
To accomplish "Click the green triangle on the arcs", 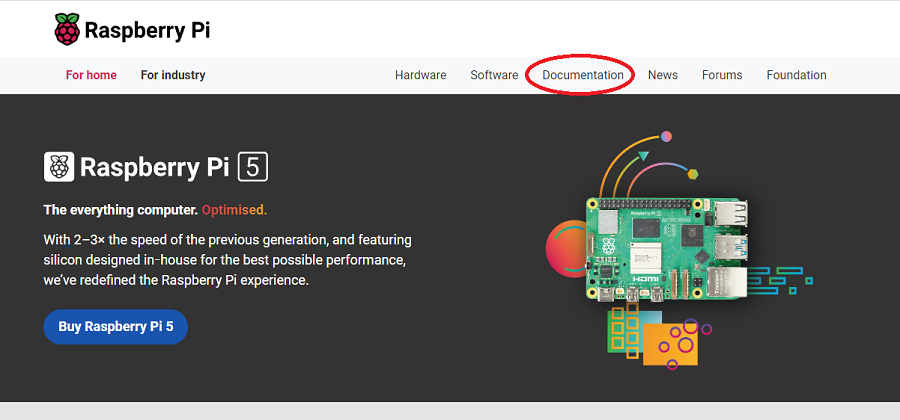I will 644,156.
